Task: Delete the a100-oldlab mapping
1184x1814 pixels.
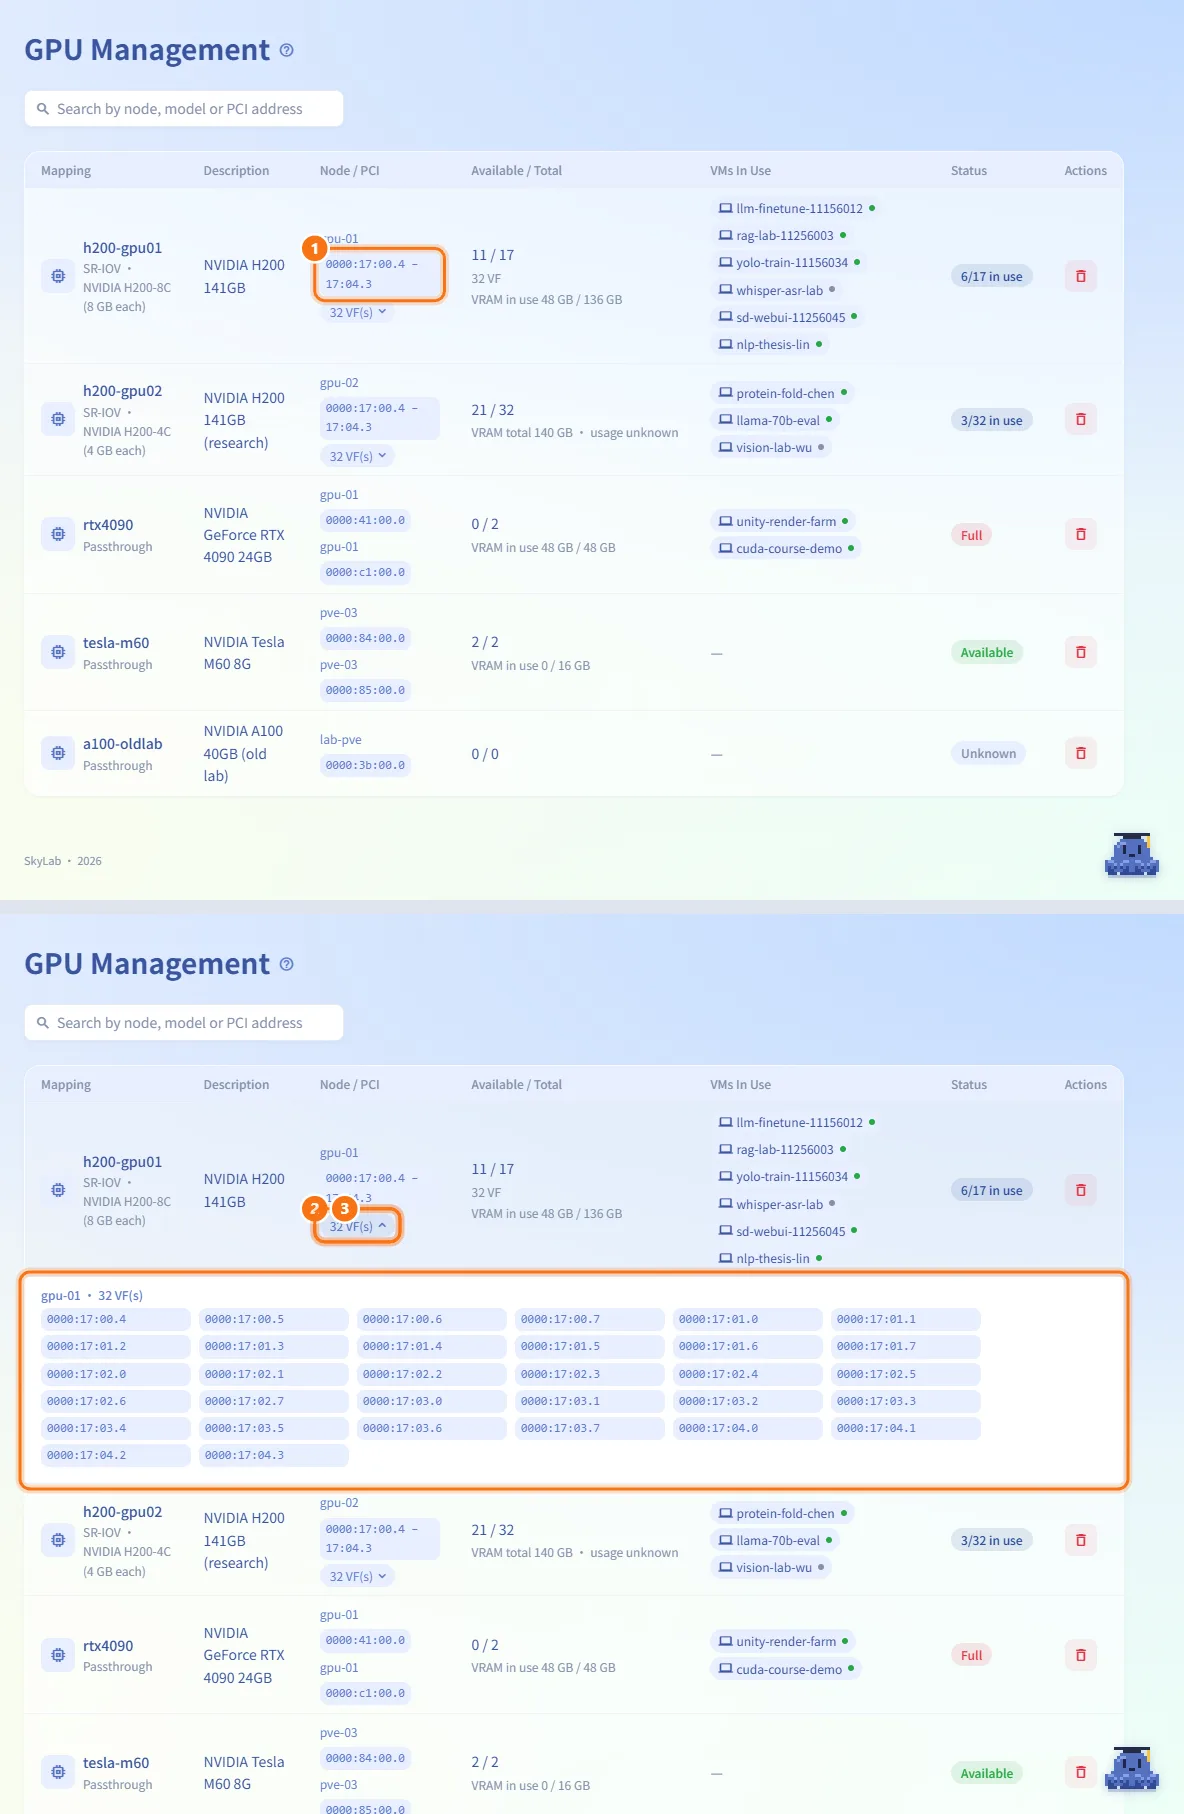Action: [1081, 753]
